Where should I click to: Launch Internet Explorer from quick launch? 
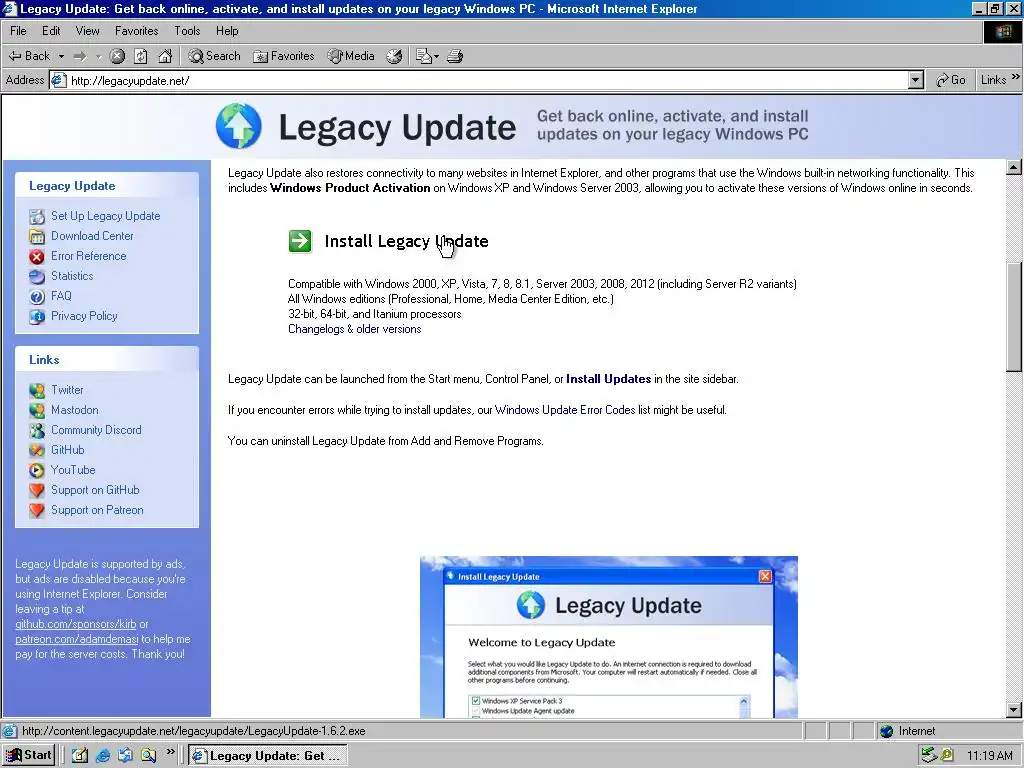pos(103,756)
